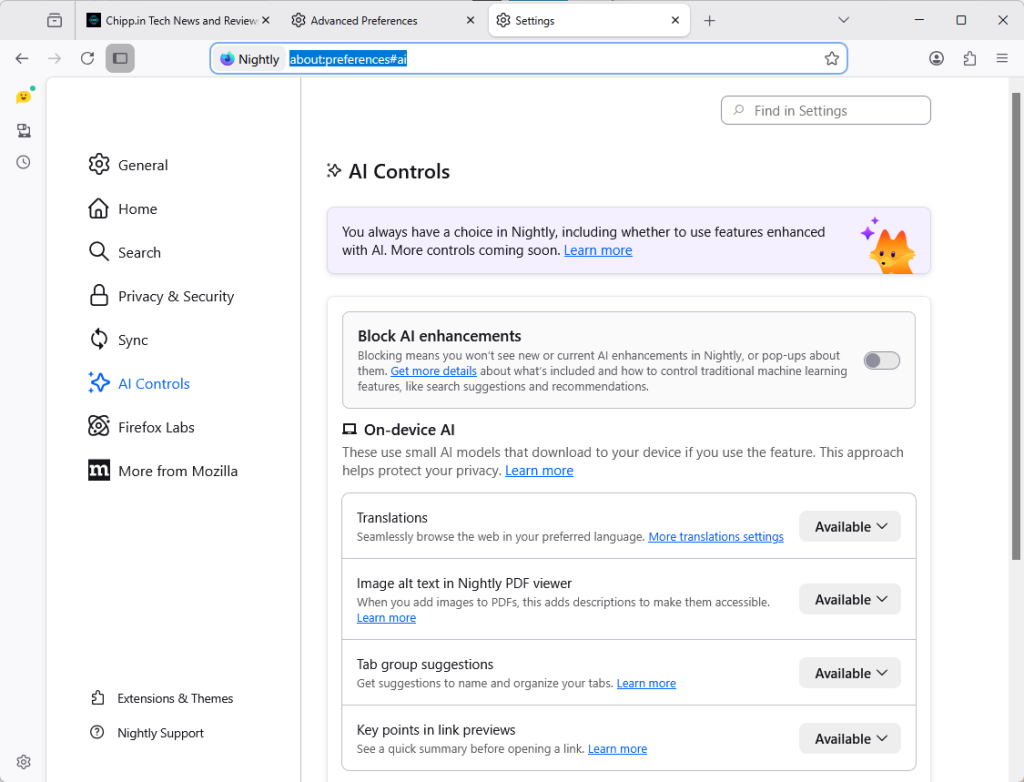This screenshot has height=782, width=1024.
Task: Open History from the clock sidebar icon
Action: point(24,162)
